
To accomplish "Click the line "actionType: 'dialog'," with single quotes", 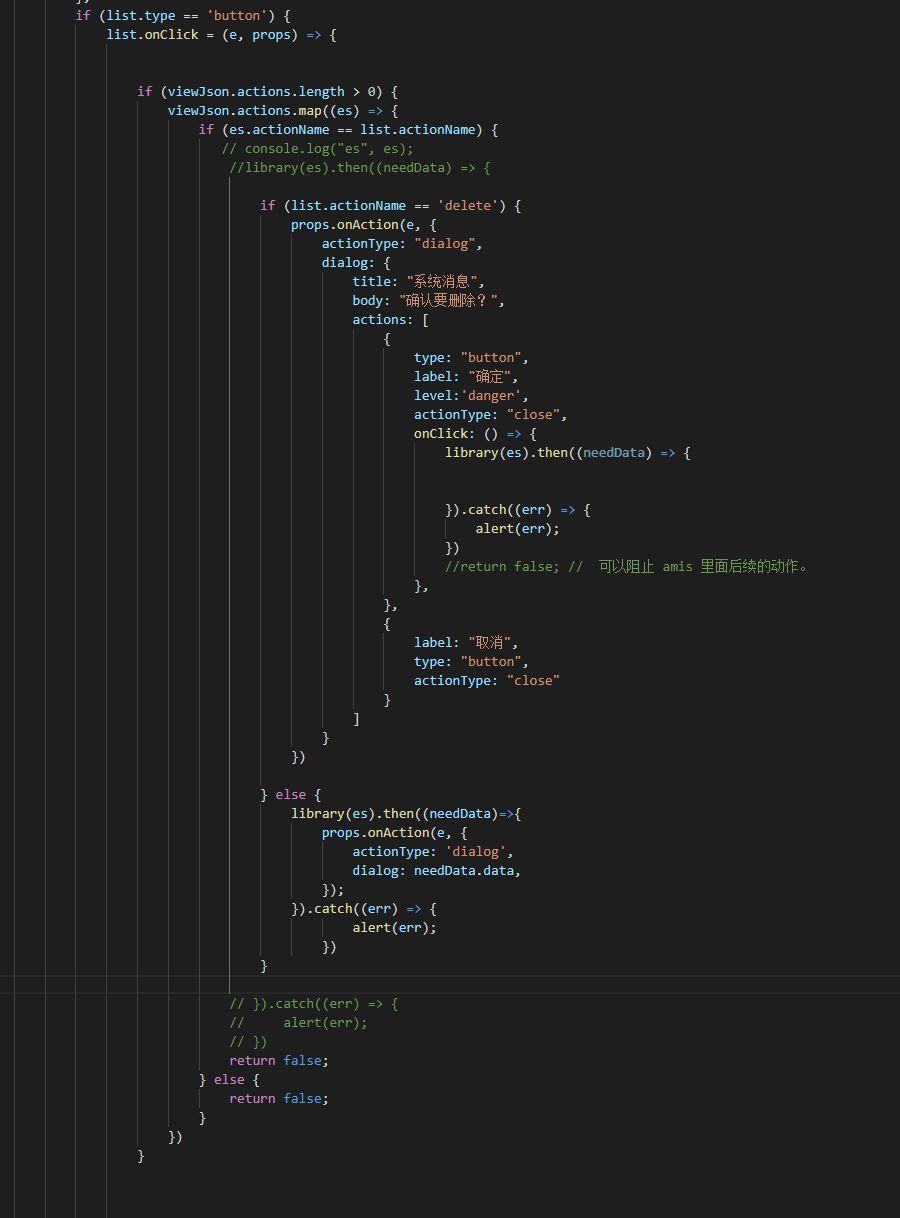I will 433,852.
